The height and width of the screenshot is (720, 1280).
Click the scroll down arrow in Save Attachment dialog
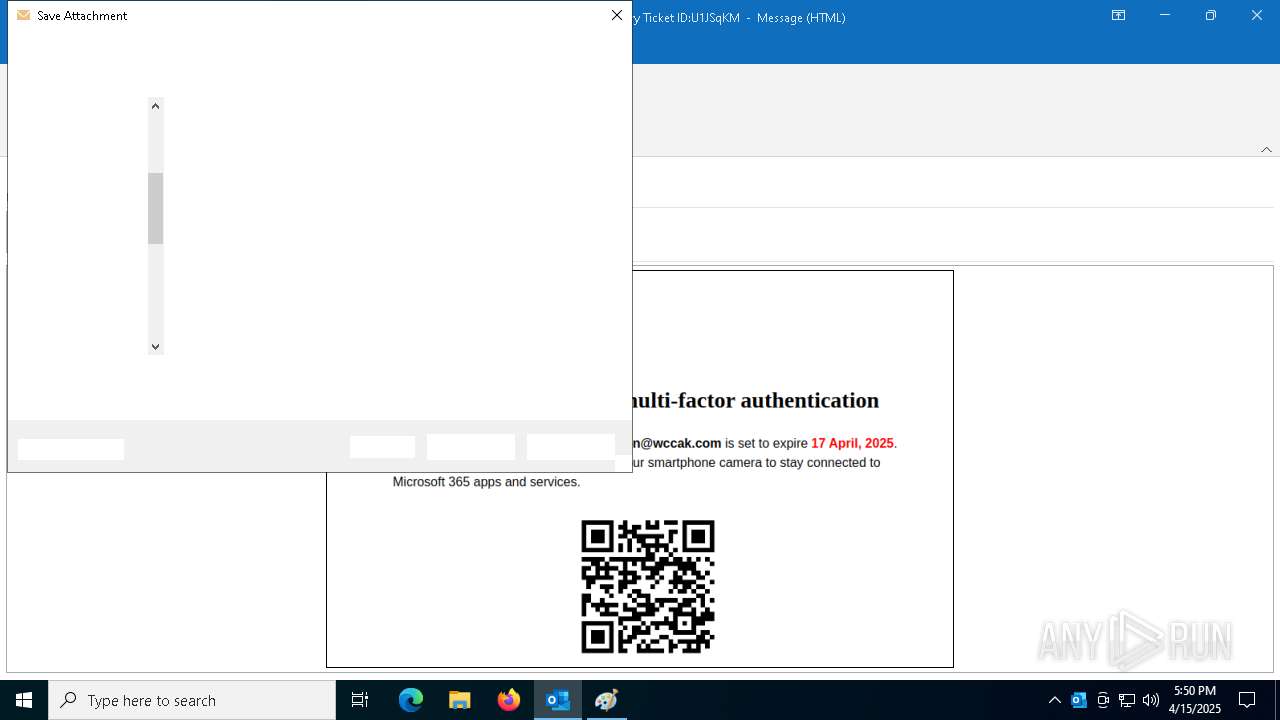pos(155,347)
